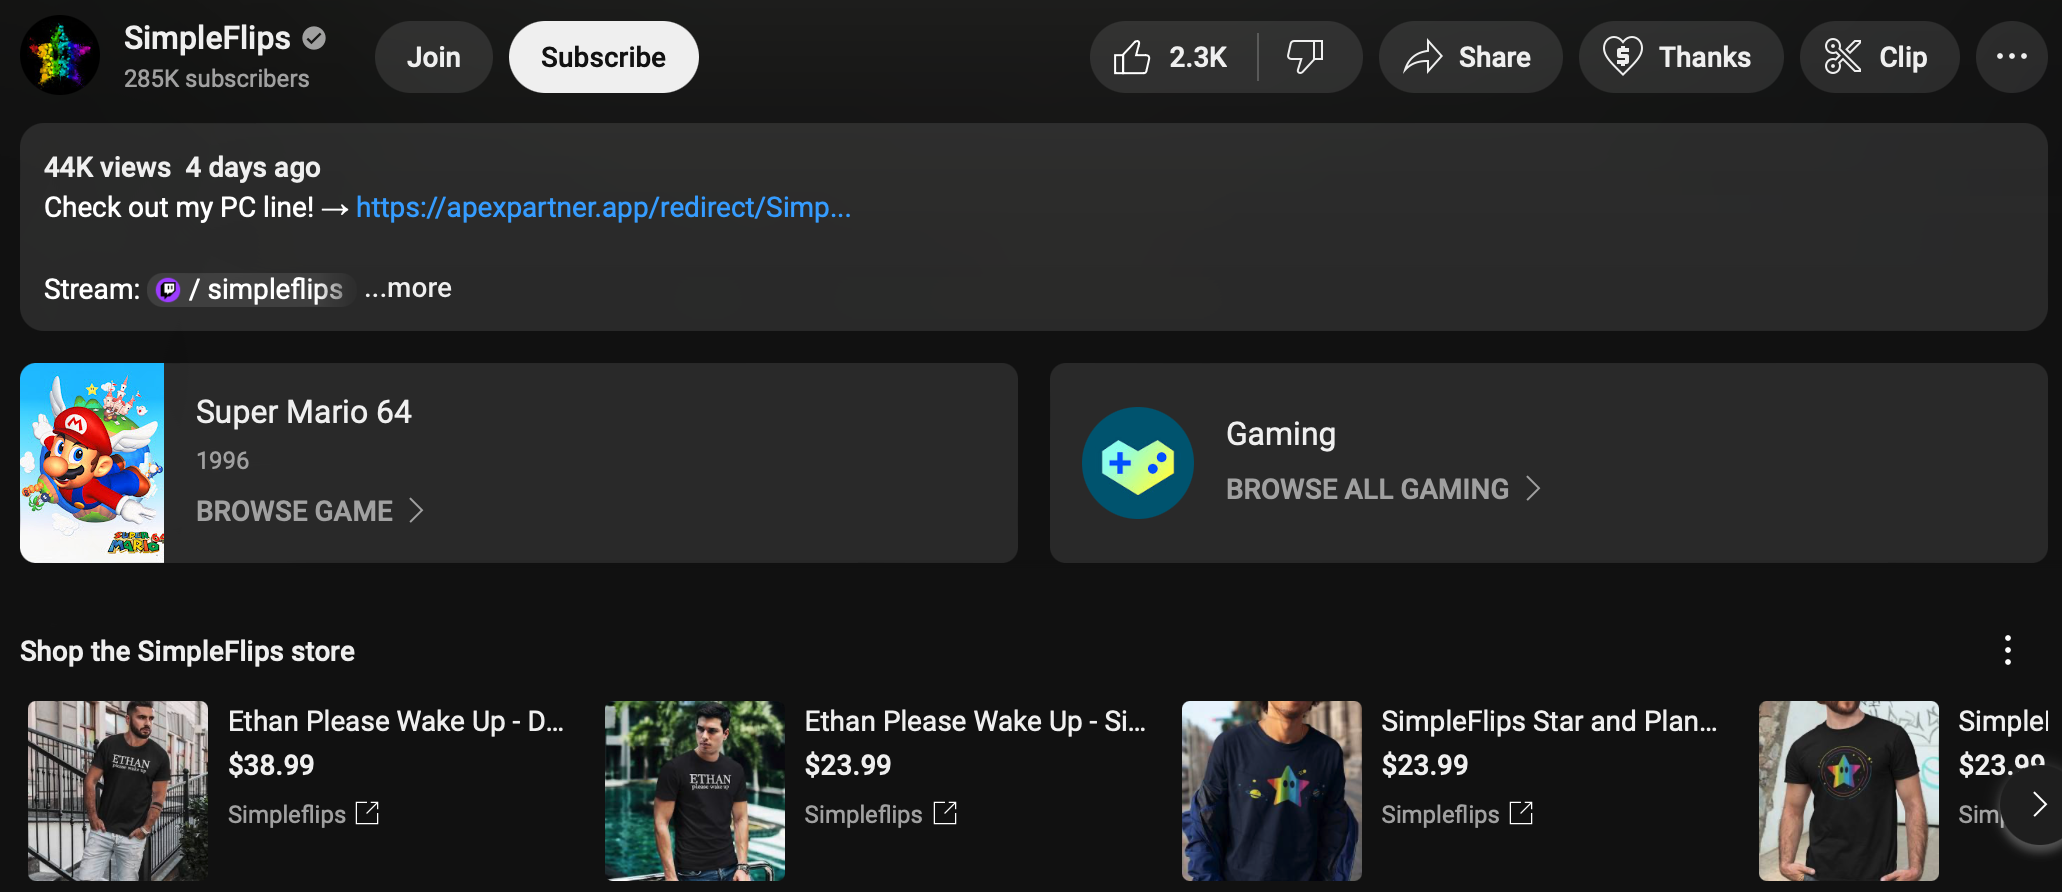Open the navy Star and Planets long sleeve image
Image resolution: width=2062 pixels, height=892 pixels.
pos(1272,791)
